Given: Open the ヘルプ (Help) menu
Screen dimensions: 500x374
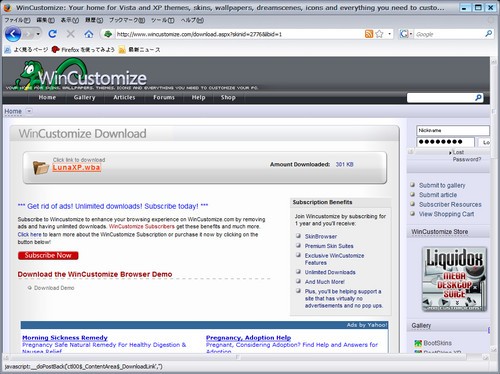Looking at the screenshot, I should (192, 20).
